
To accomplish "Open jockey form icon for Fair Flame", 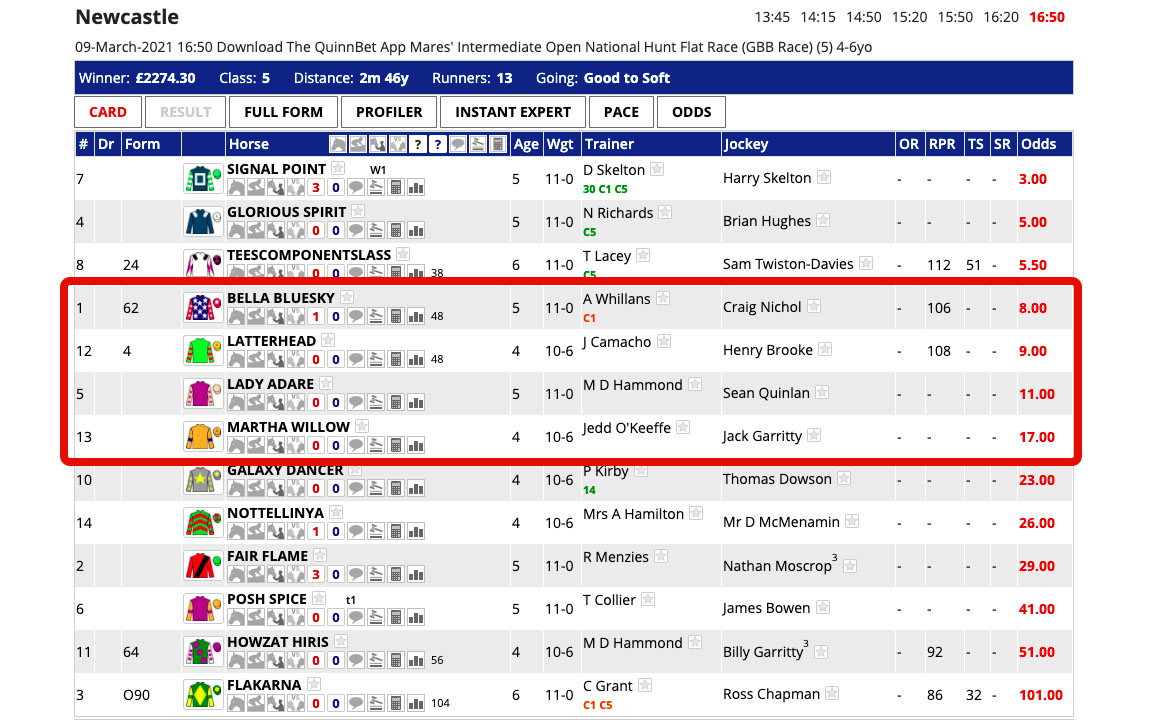I will tap(256, 574).
